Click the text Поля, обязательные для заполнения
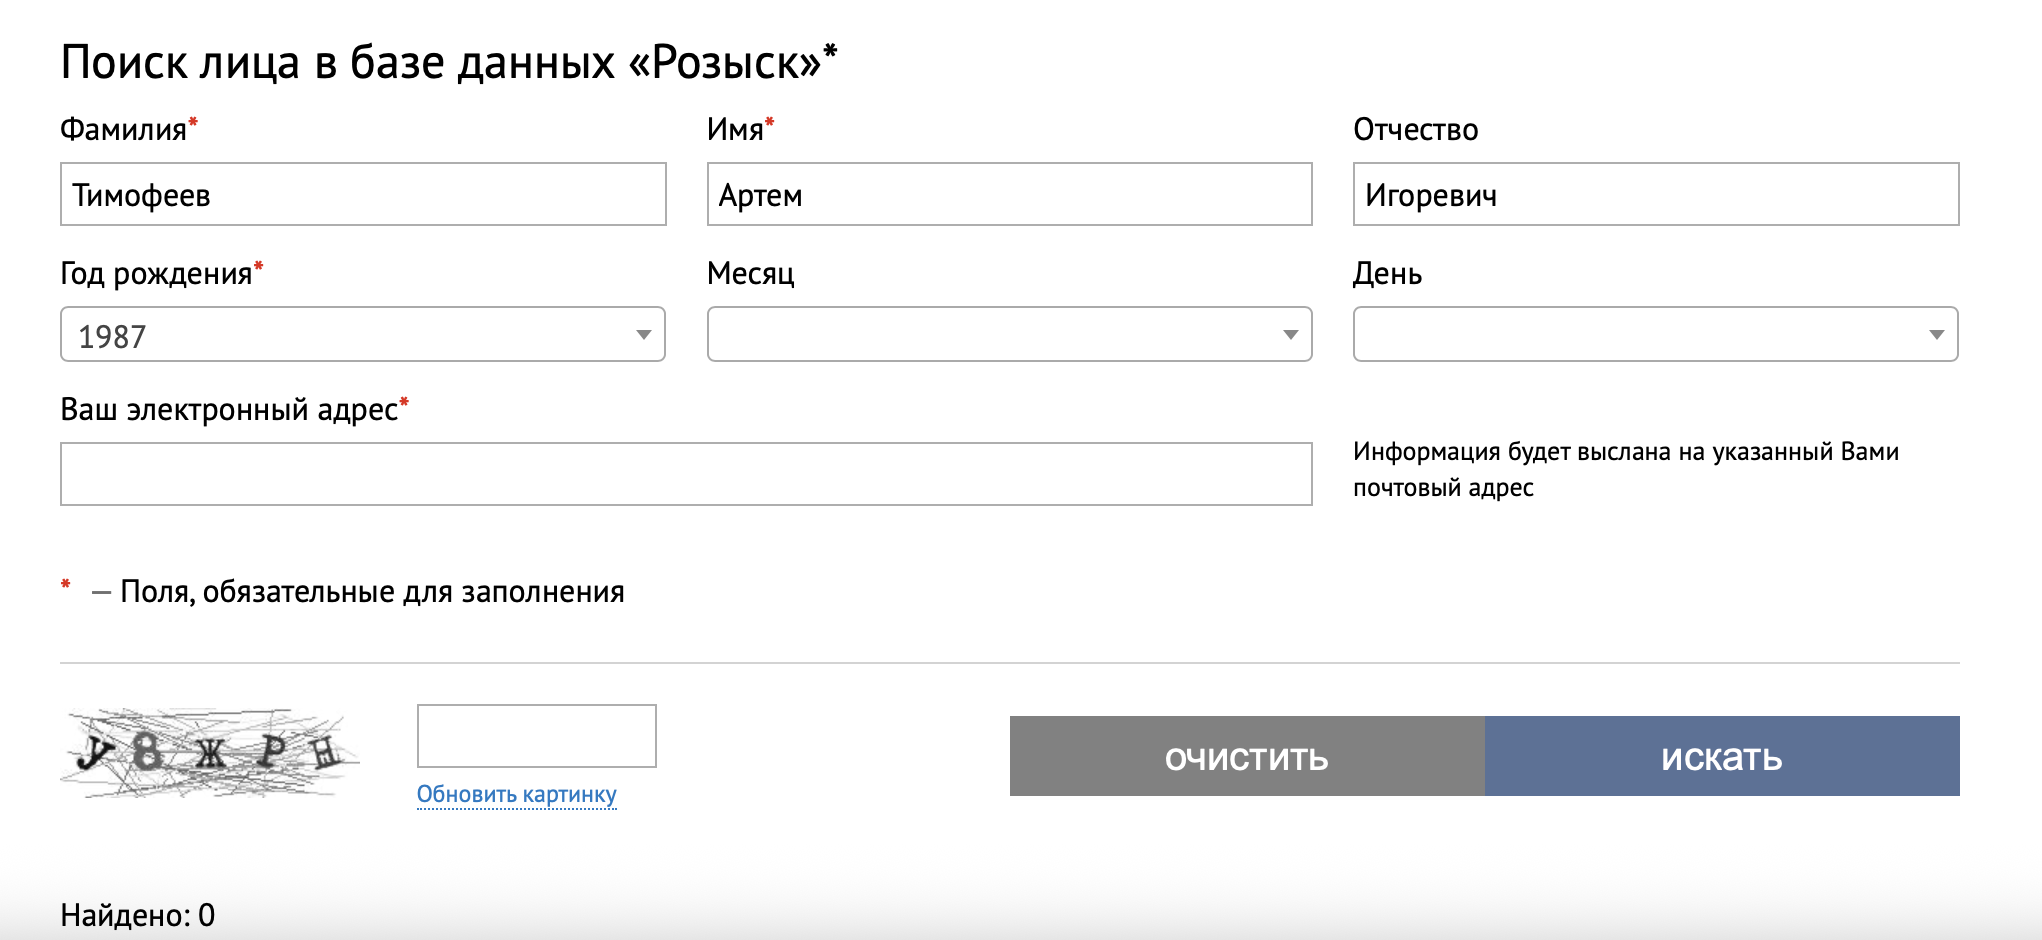The width and height of the screenshot is (2042, 940). point(372,592)
